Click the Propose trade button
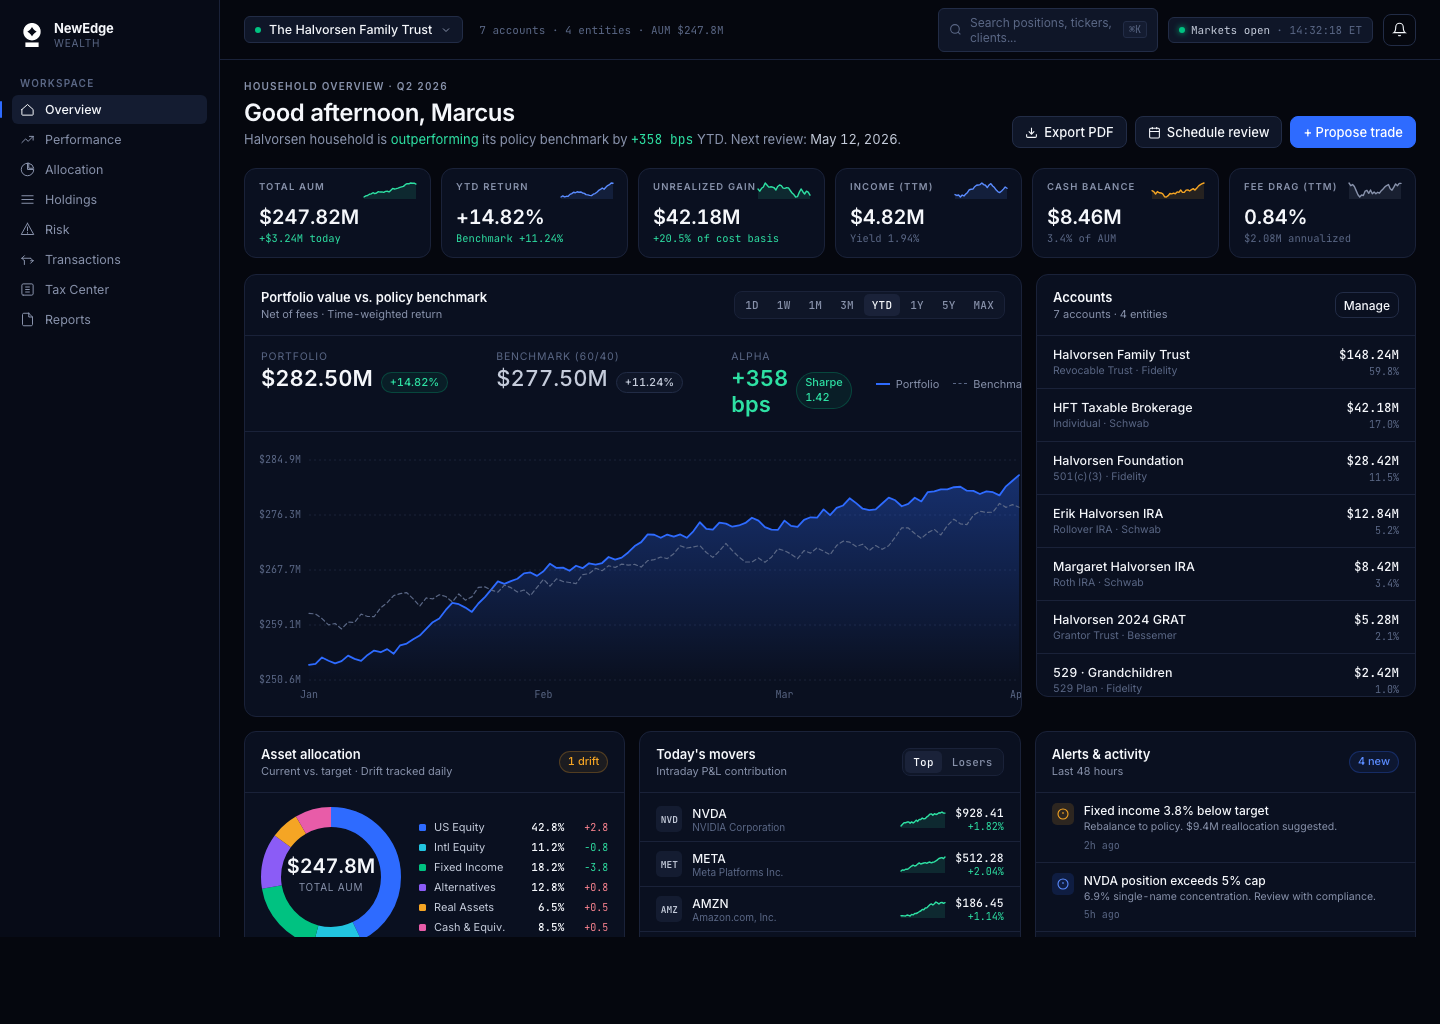Viewport: 1440px width, 1024px height. coord(1353,132)
